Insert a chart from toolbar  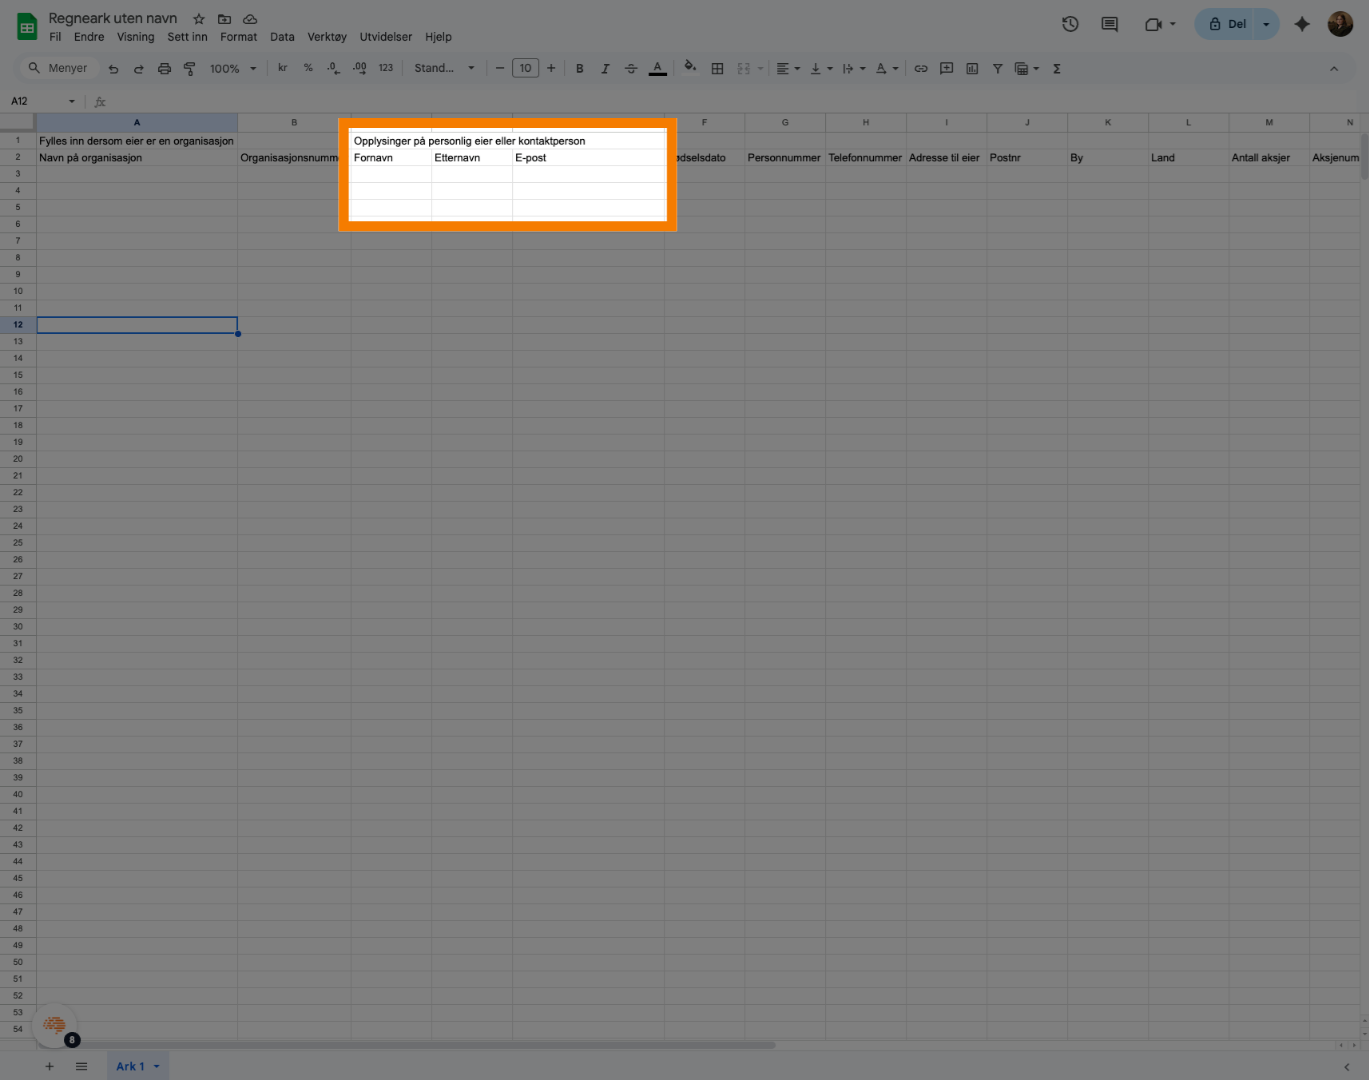coord(972,68)
